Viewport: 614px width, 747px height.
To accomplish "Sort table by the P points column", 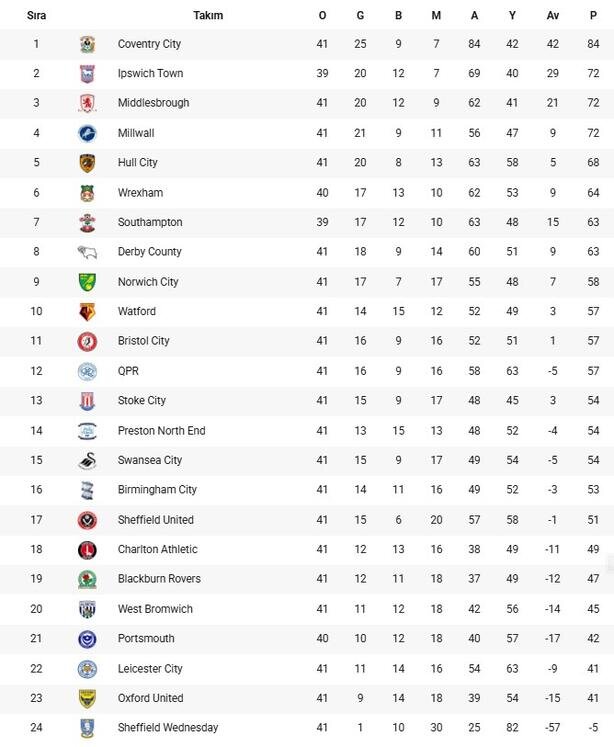I will [x=593, y=15].
